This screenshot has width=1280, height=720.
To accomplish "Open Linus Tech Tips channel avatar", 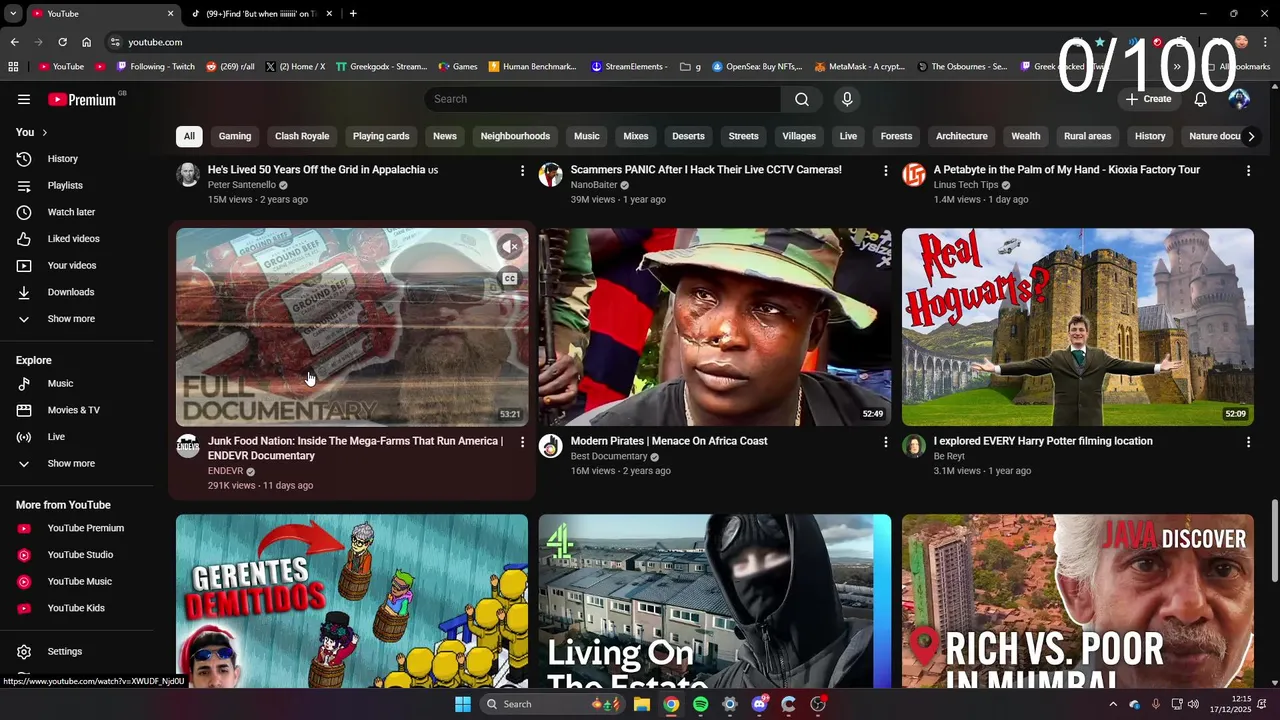I will tap(914, 175).
